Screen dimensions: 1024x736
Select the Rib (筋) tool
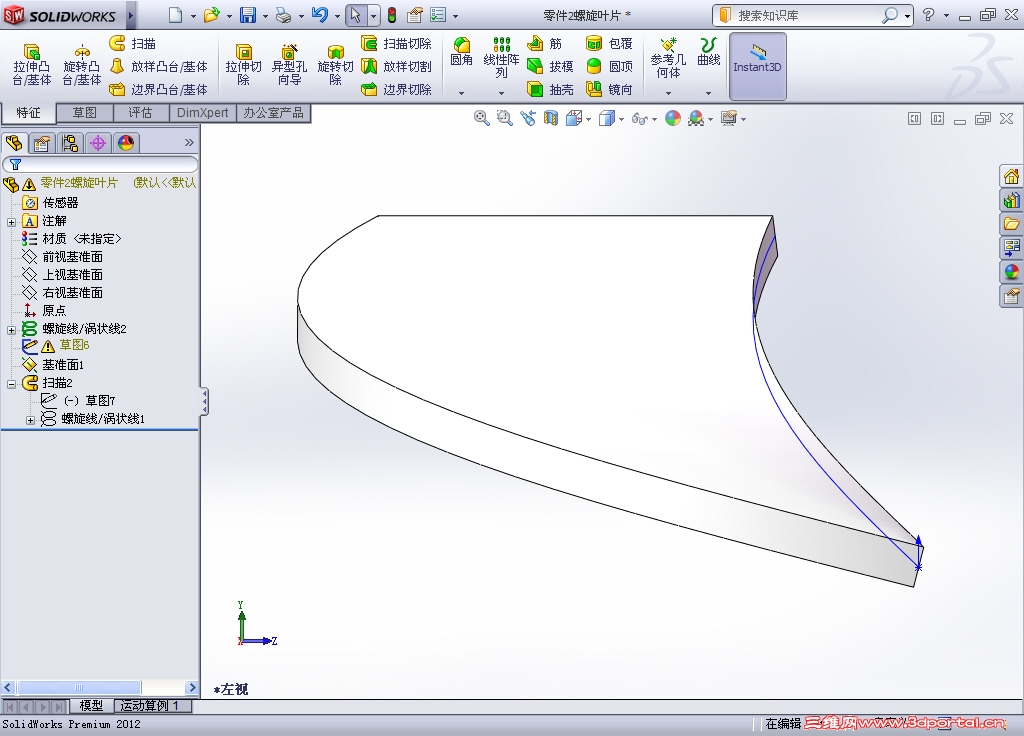click(545, 44)
